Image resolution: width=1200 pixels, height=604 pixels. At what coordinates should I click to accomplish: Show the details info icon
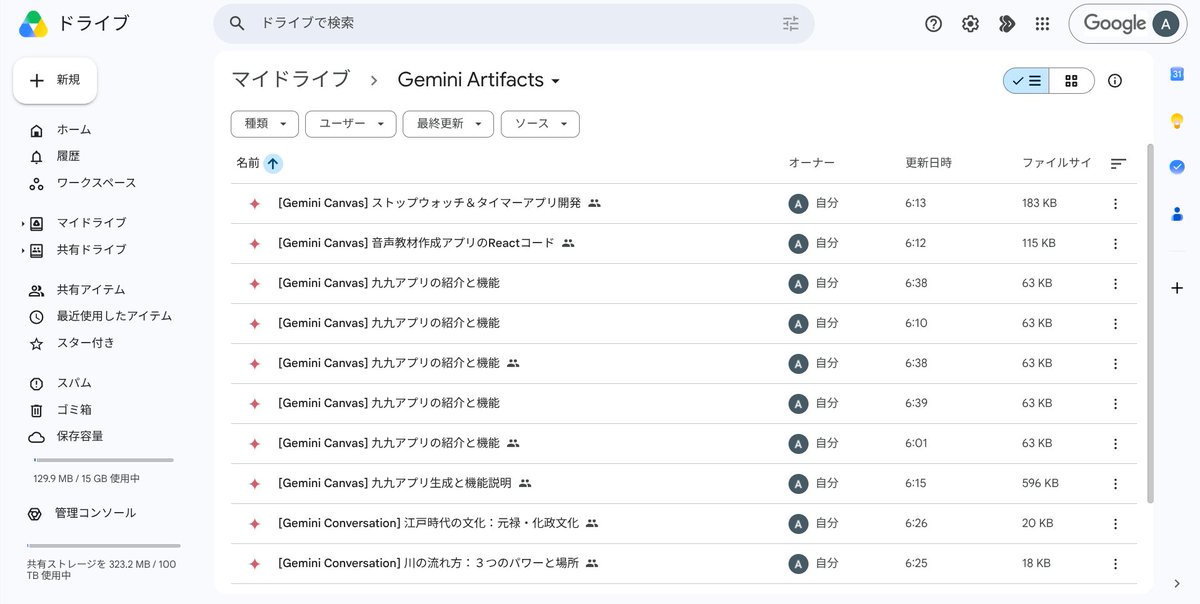tap(1115, 81)
